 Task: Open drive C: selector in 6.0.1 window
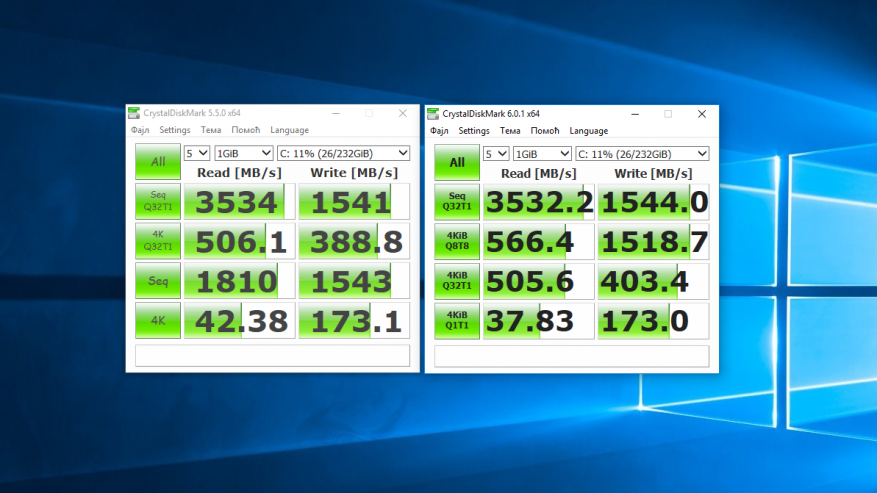(x=643, y=154)
